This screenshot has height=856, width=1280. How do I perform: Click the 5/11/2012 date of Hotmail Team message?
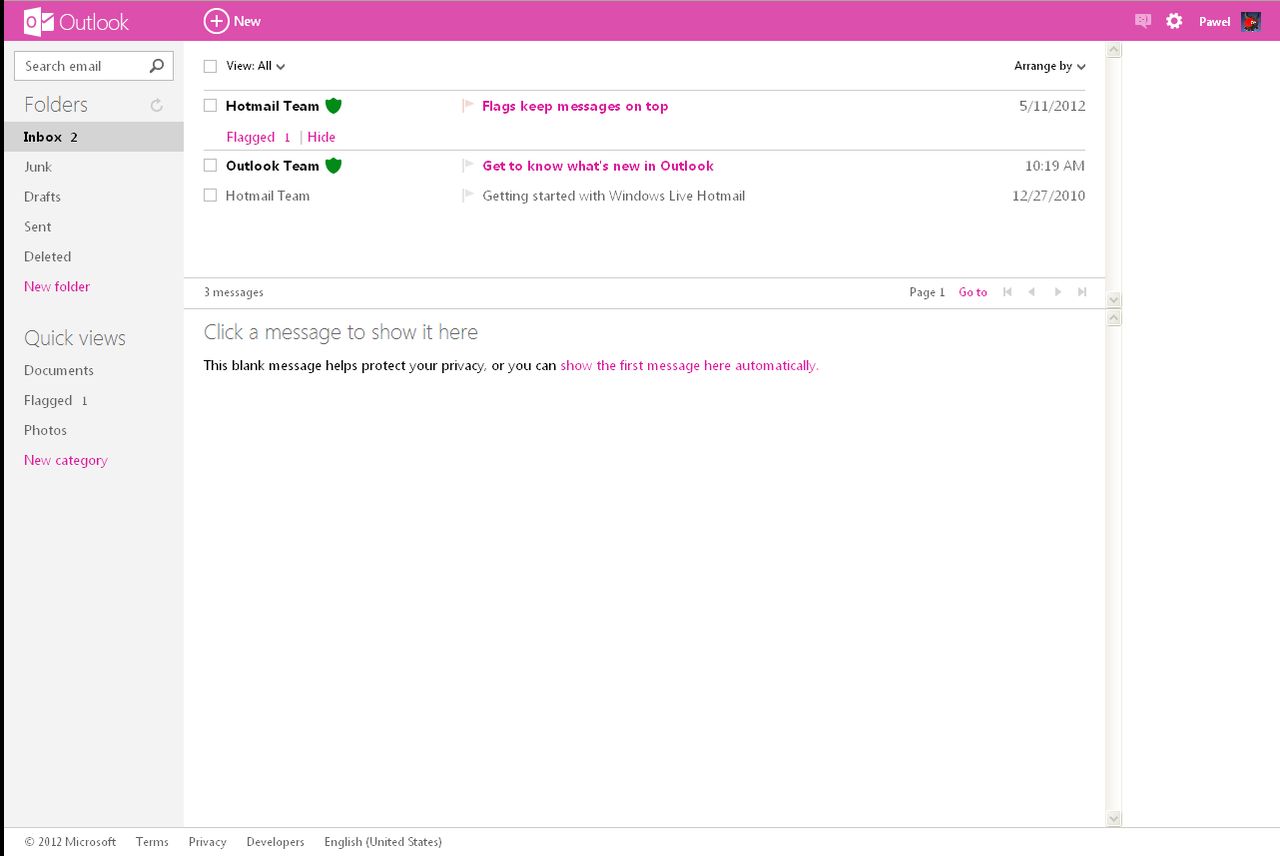coord(1052,106)
